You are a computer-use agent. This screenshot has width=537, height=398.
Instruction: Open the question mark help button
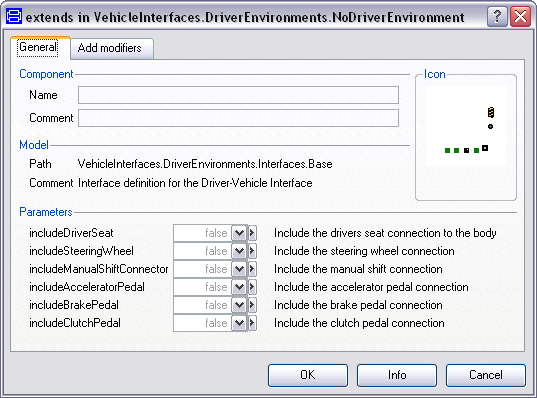click(x=497, y=16)
